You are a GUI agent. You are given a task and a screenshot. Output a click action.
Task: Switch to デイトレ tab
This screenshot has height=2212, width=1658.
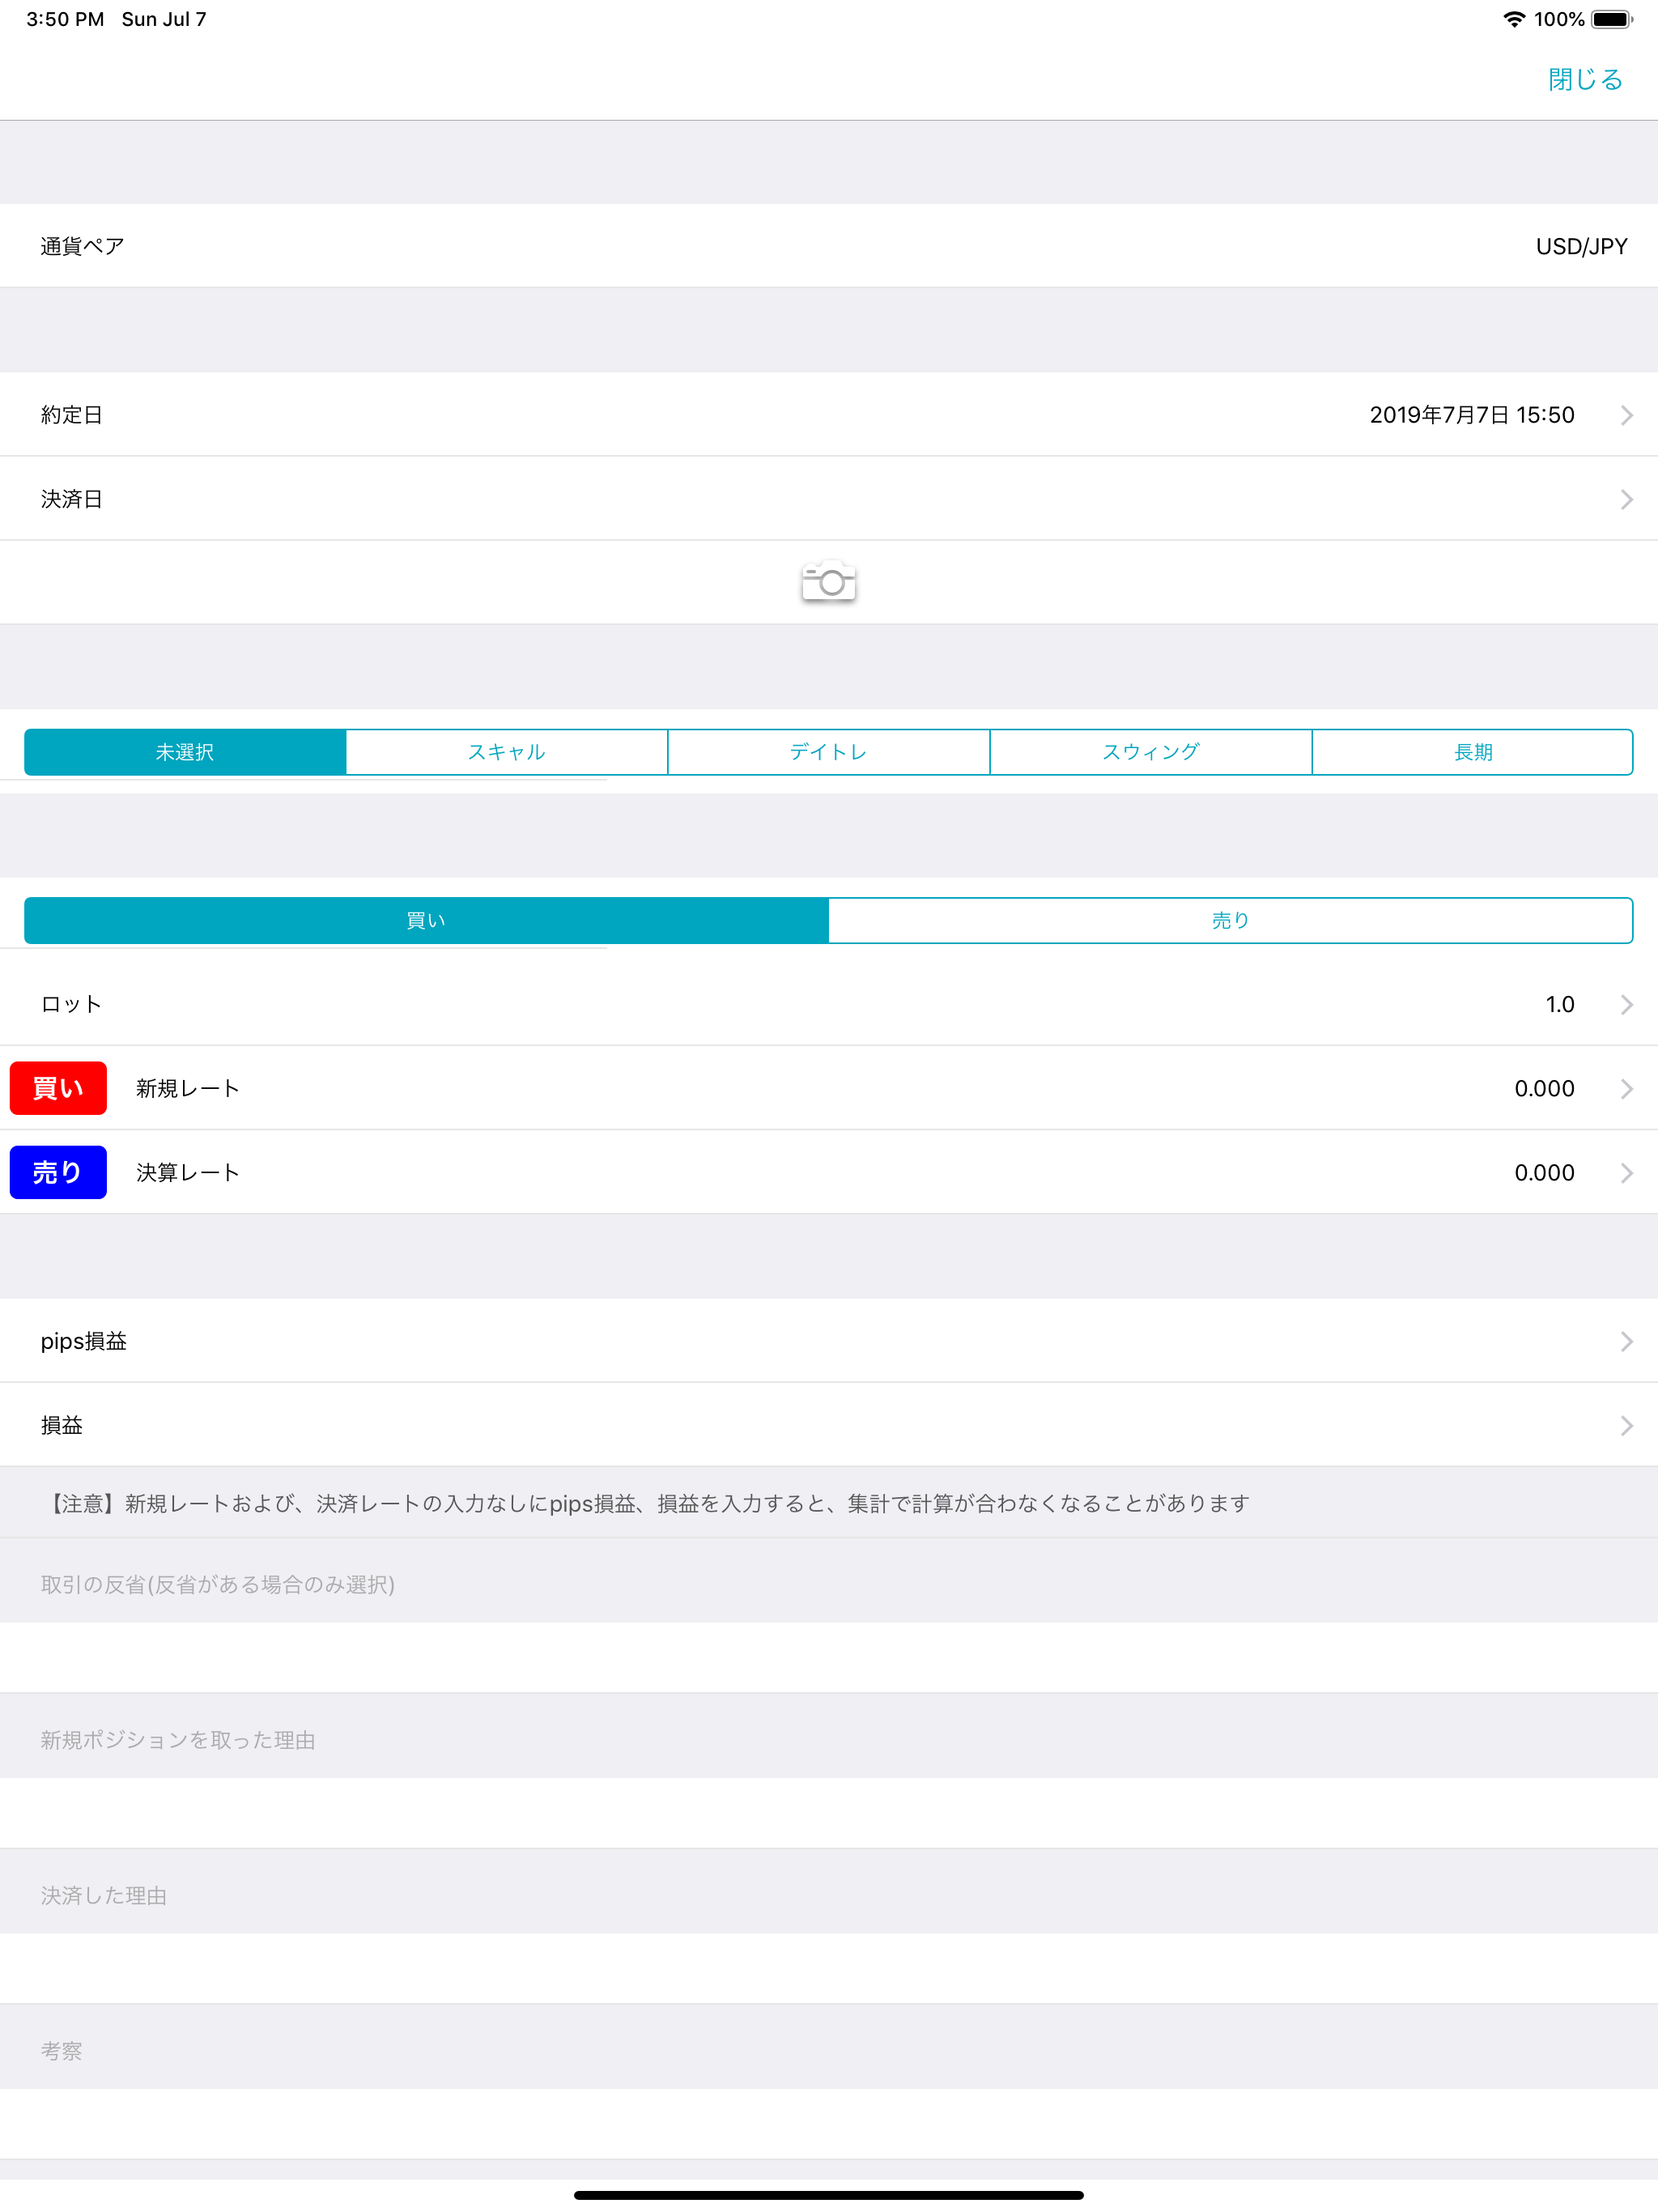point(829,752)
